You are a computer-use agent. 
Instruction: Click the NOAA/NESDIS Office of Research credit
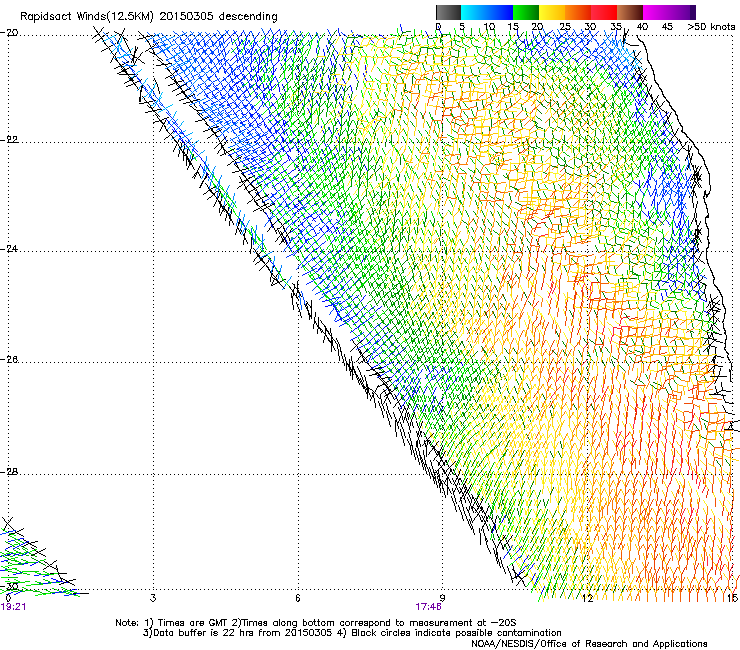(x=589, y=644)
